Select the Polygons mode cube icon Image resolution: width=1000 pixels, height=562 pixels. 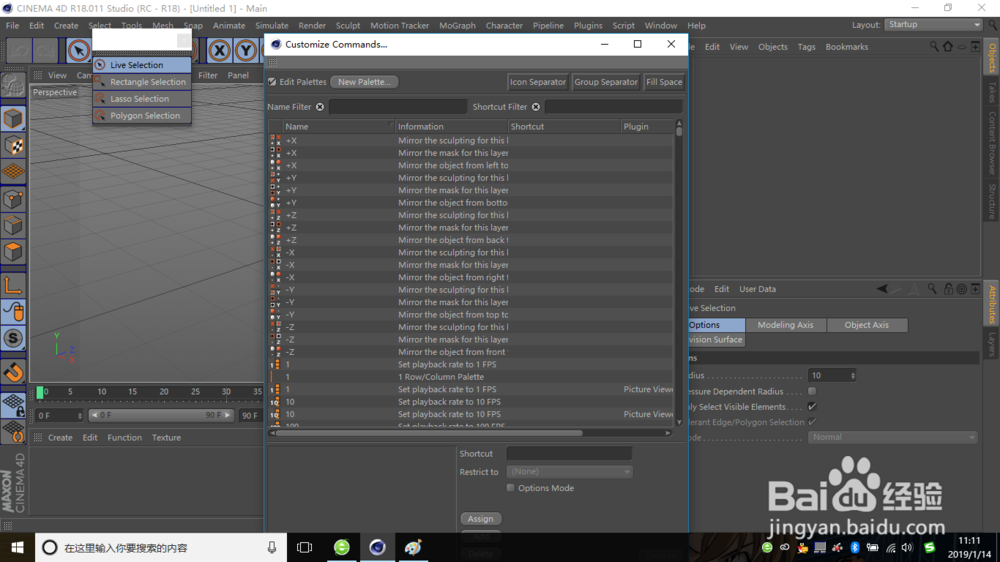[13, 251]
